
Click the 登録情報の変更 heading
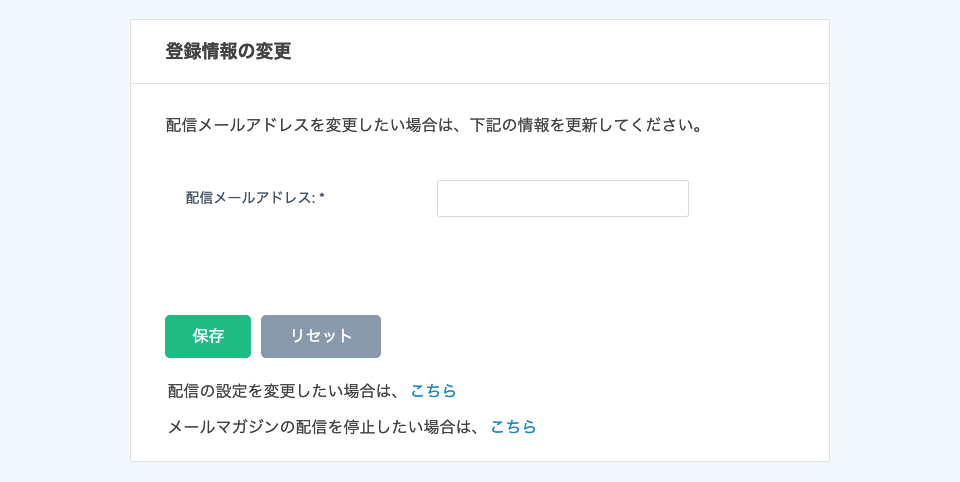click(x=228, y=52)
